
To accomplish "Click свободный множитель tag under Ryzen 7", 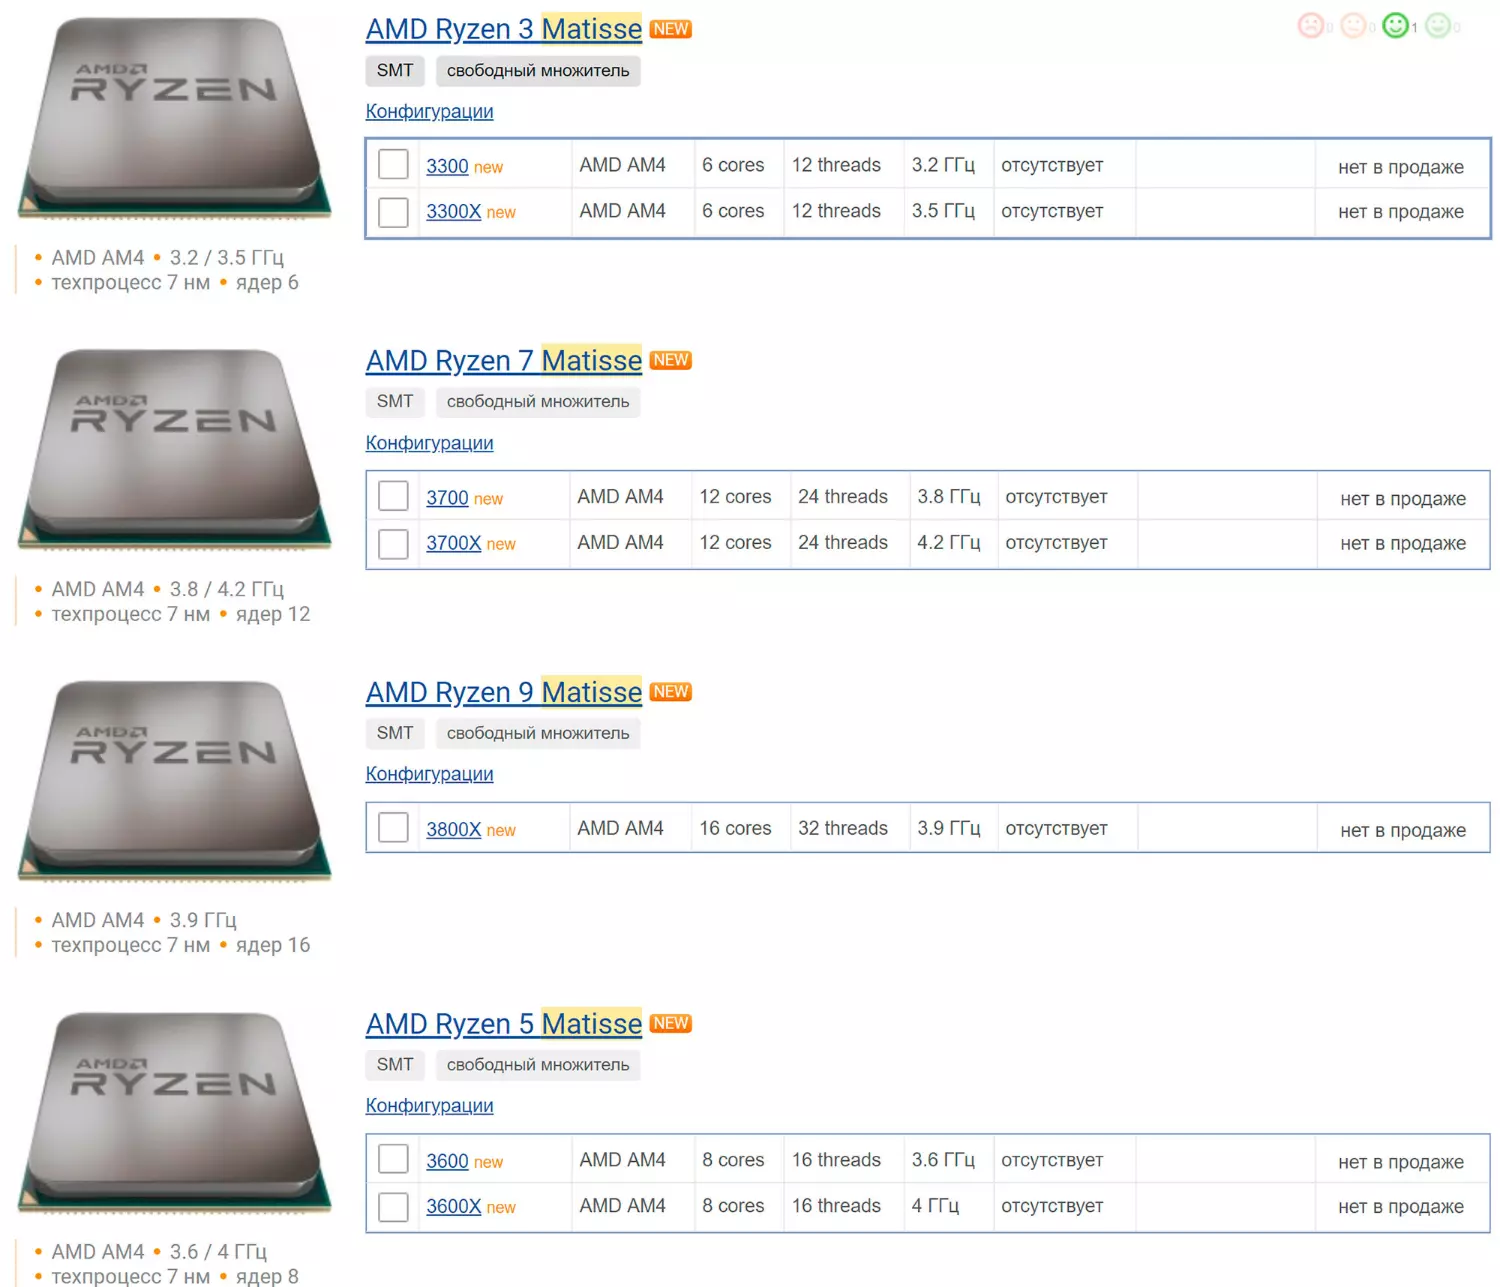I will point(538,402).
